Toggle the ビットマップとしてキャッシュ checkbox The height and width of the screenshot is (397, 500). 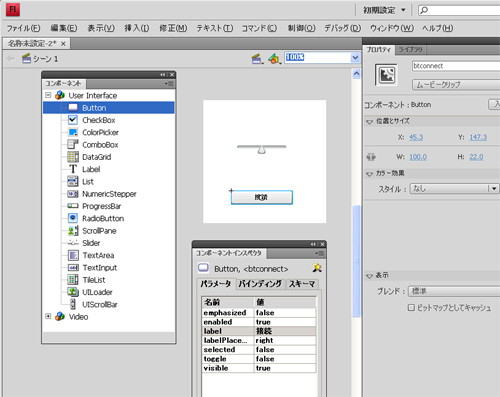pos(411,307)
